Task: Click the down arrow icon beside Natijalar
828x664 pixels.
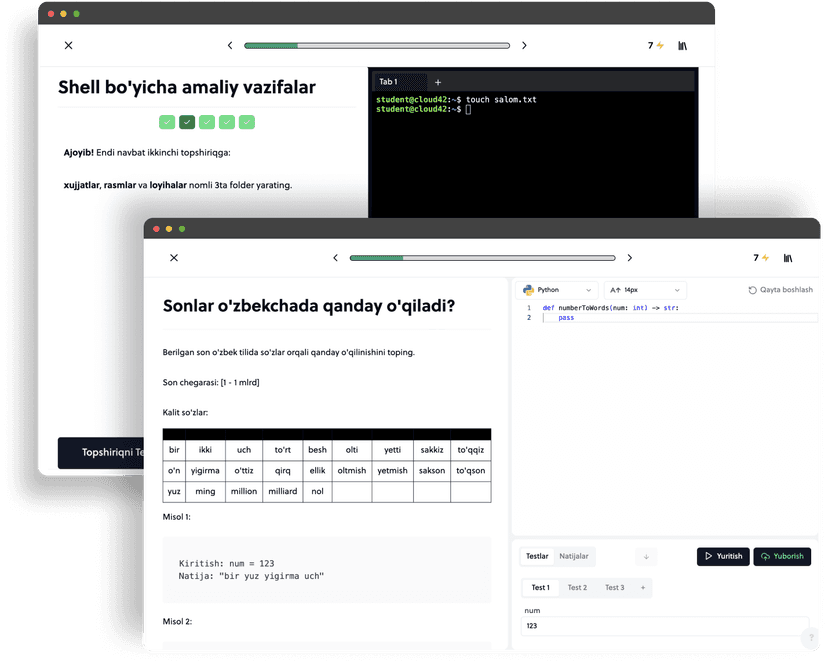Action: (647, 556)
